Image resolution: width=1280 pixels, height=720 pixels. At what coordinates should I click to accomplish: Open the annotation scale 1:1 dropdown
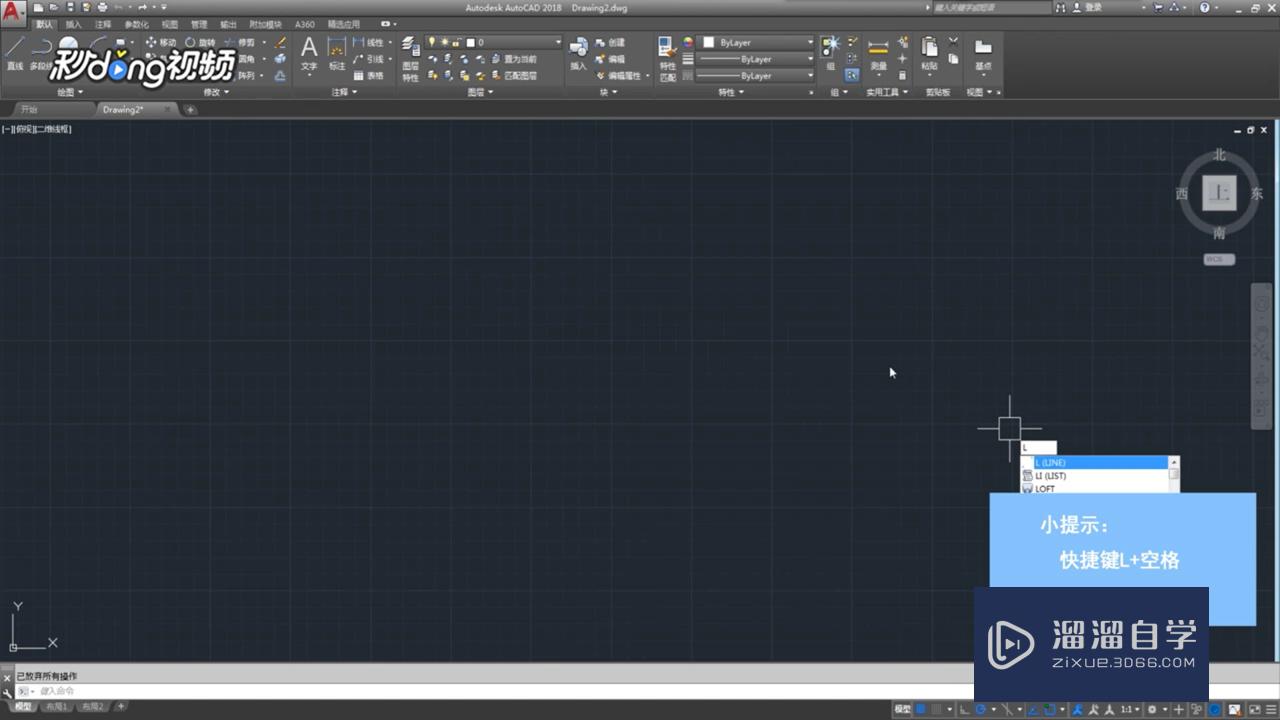(1129, 709)
